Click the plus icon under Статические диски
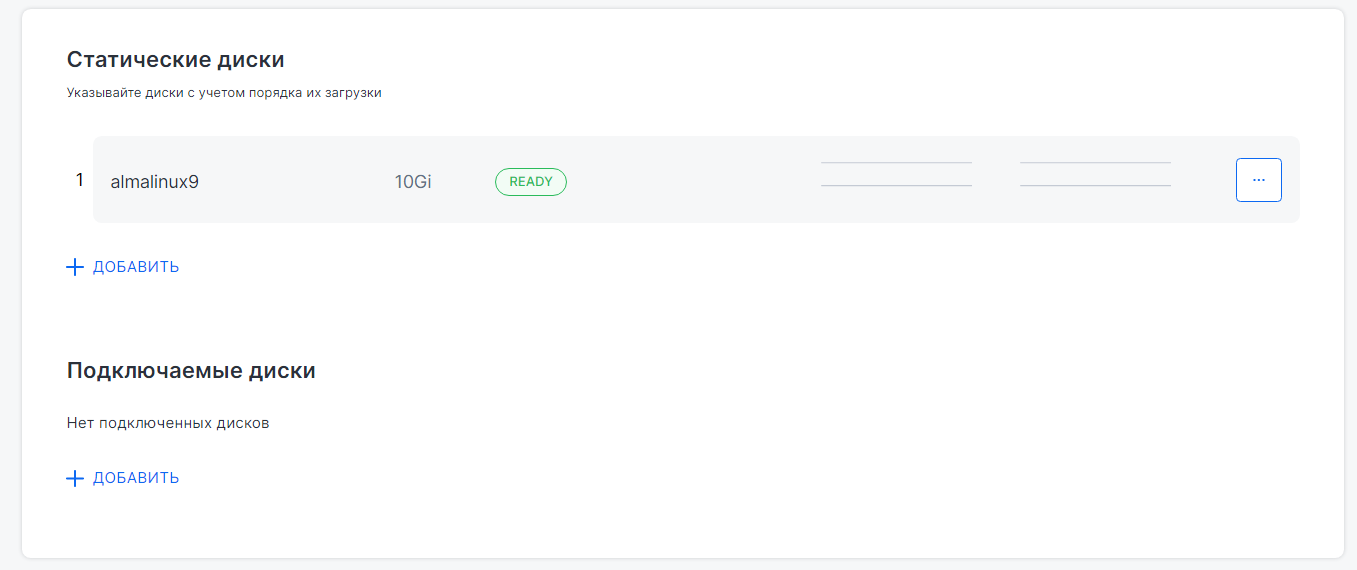 (74, 267)
